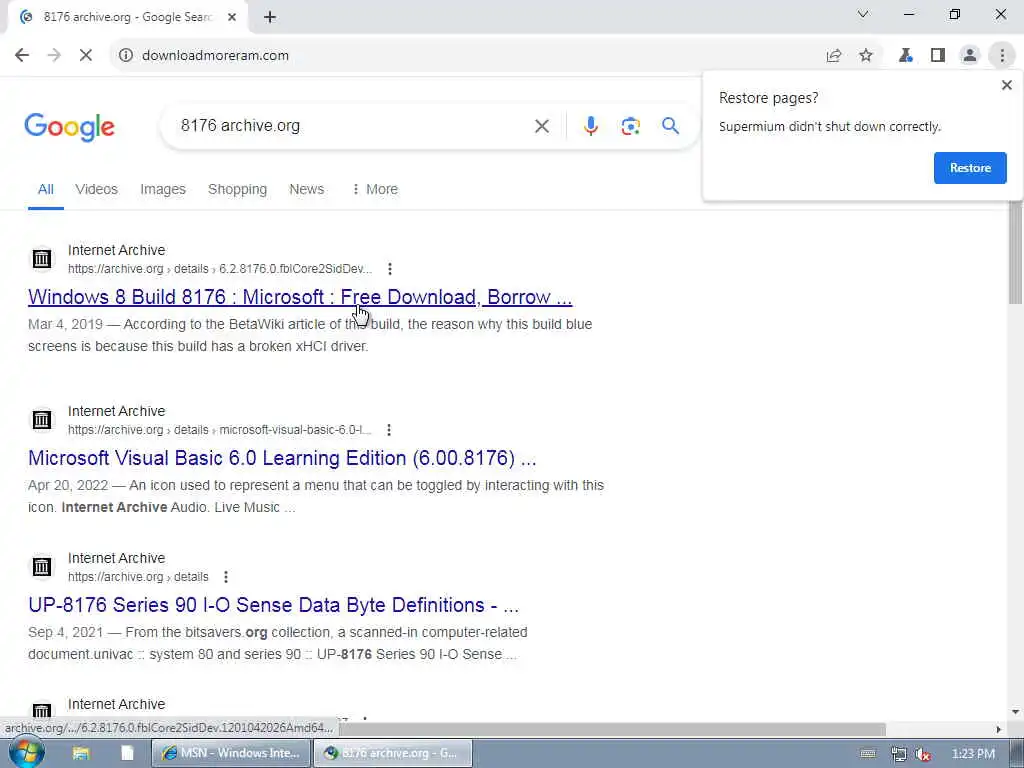Click the on-screen keyboard tray icon
The image size is (1024, 768).
point(868,754)
